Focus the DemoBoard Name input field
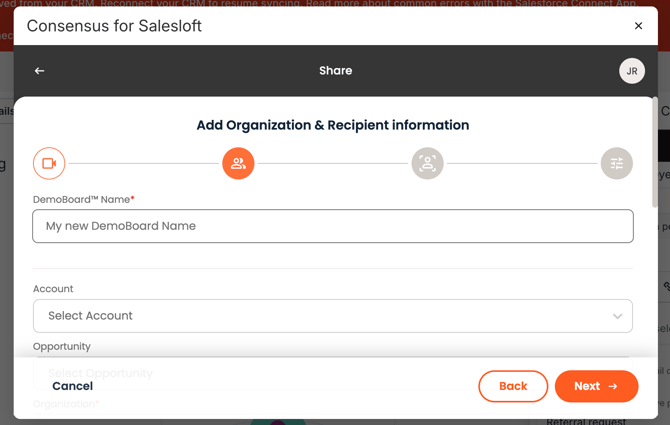The width and height of the screenshot is (670, 425). [332, 226]
